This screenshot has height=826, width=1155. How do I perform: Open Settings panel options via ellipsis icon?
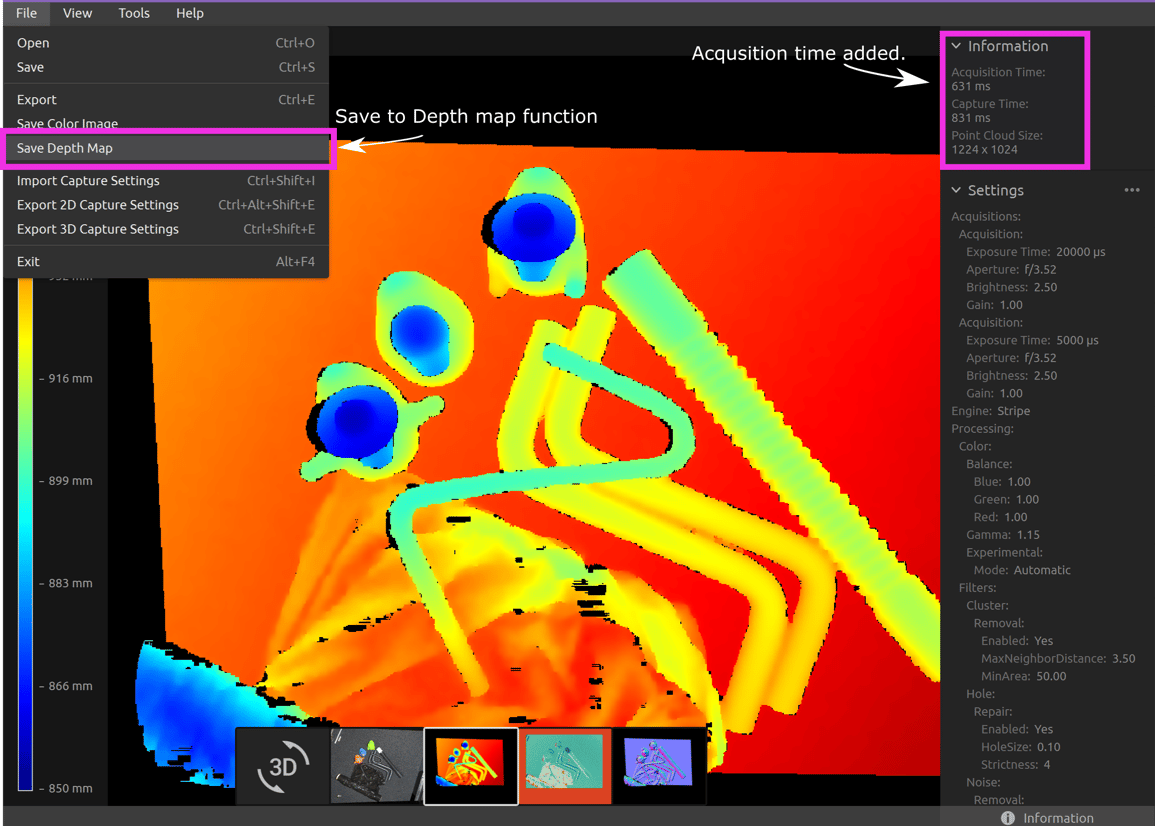[x=1132, y=190]
